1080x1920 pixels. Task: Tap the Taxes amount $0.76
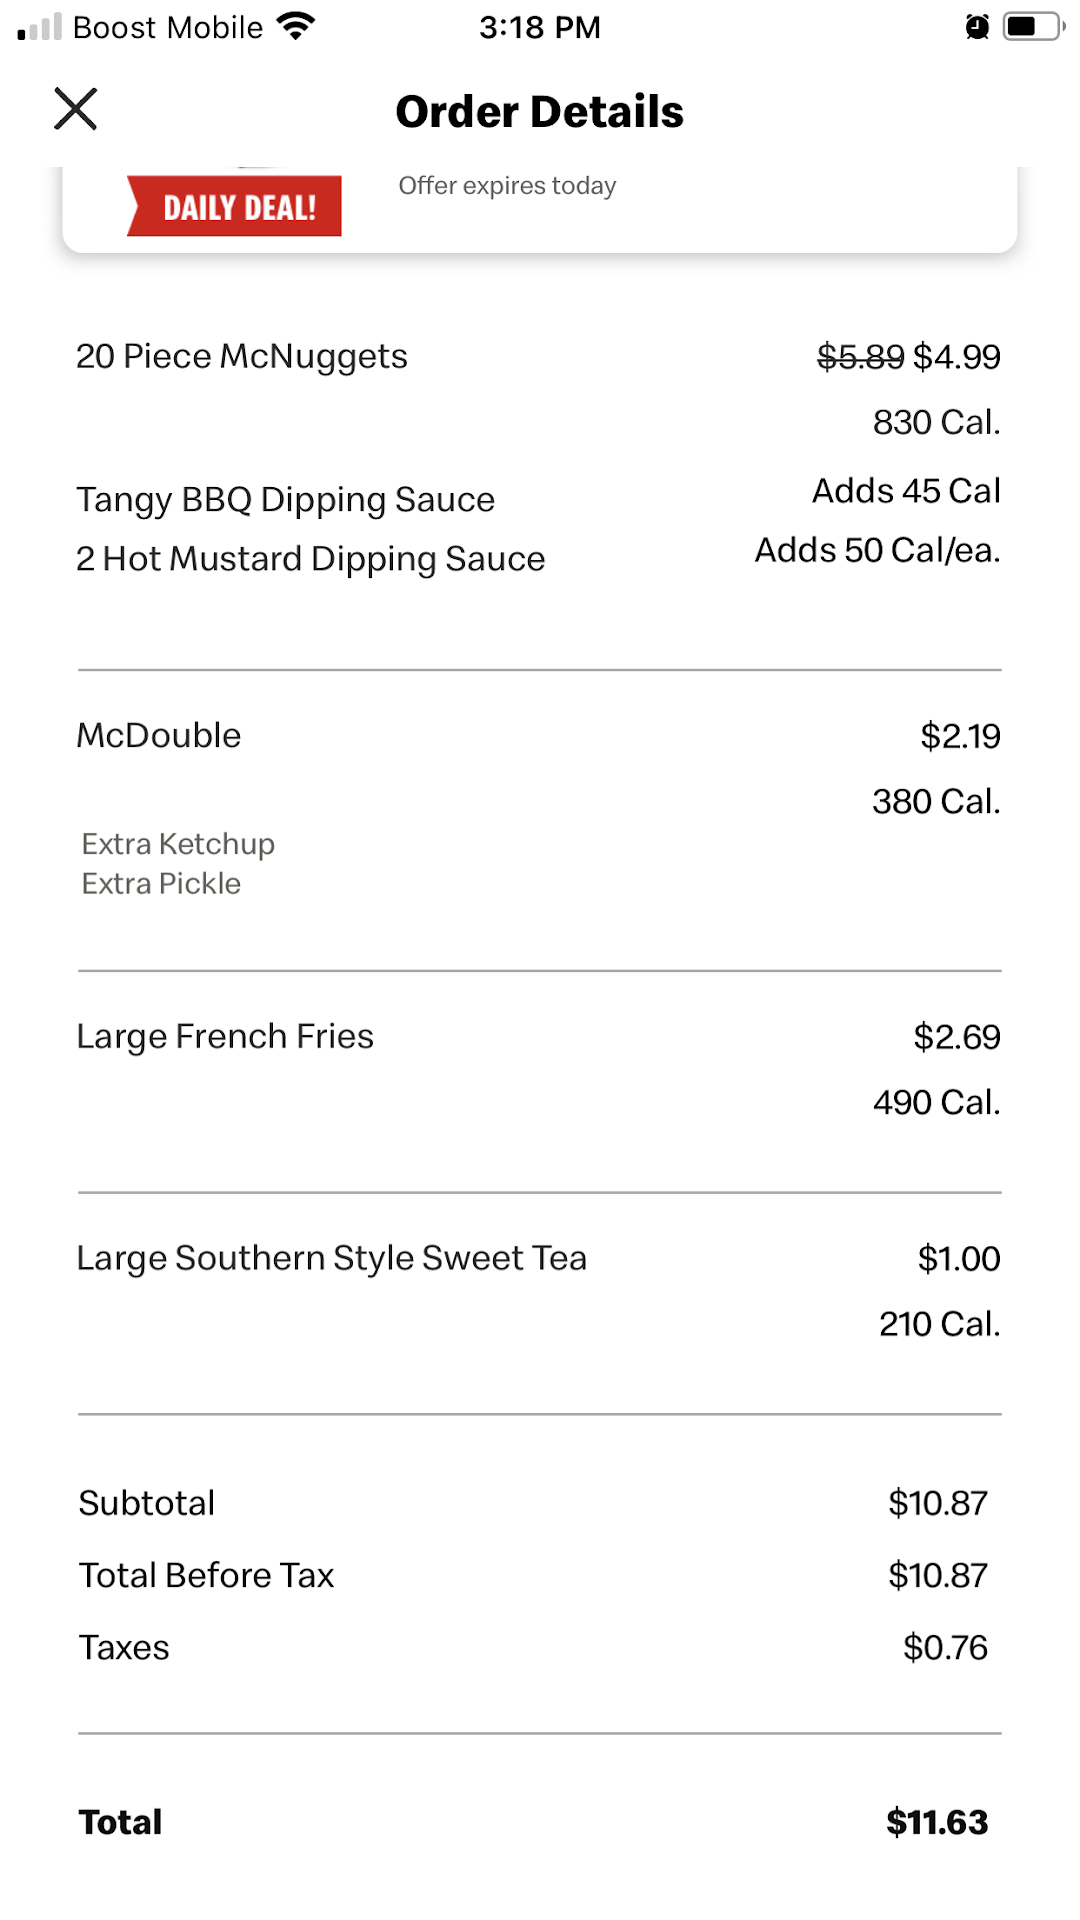click(x=945, y=1648)
